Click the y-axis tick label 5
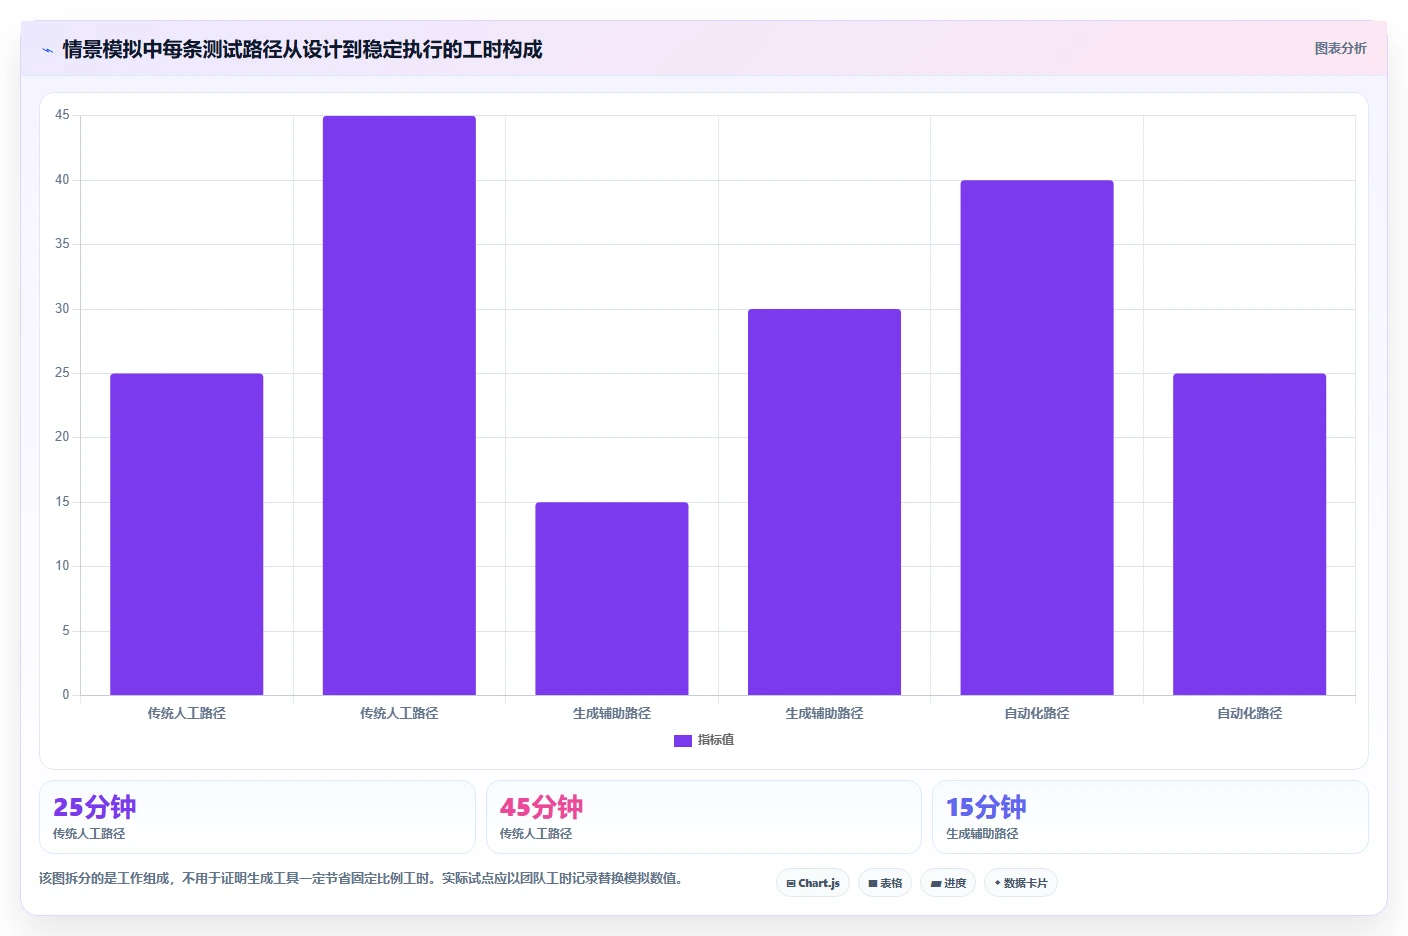The image size is (1408, 936). coord(66,631)
